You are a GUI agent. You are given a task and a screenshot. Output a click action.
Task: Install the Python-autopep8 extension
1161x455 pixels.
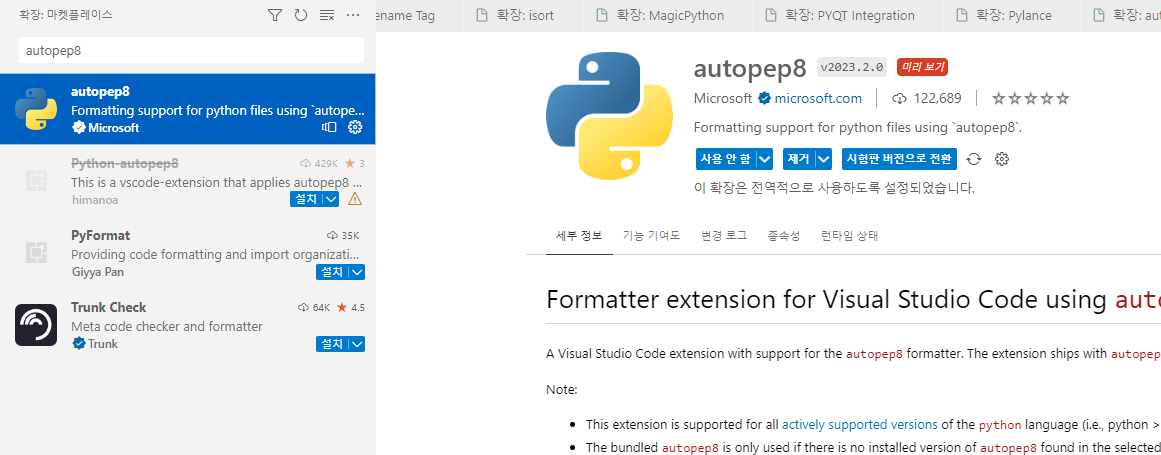coord(307,199)
